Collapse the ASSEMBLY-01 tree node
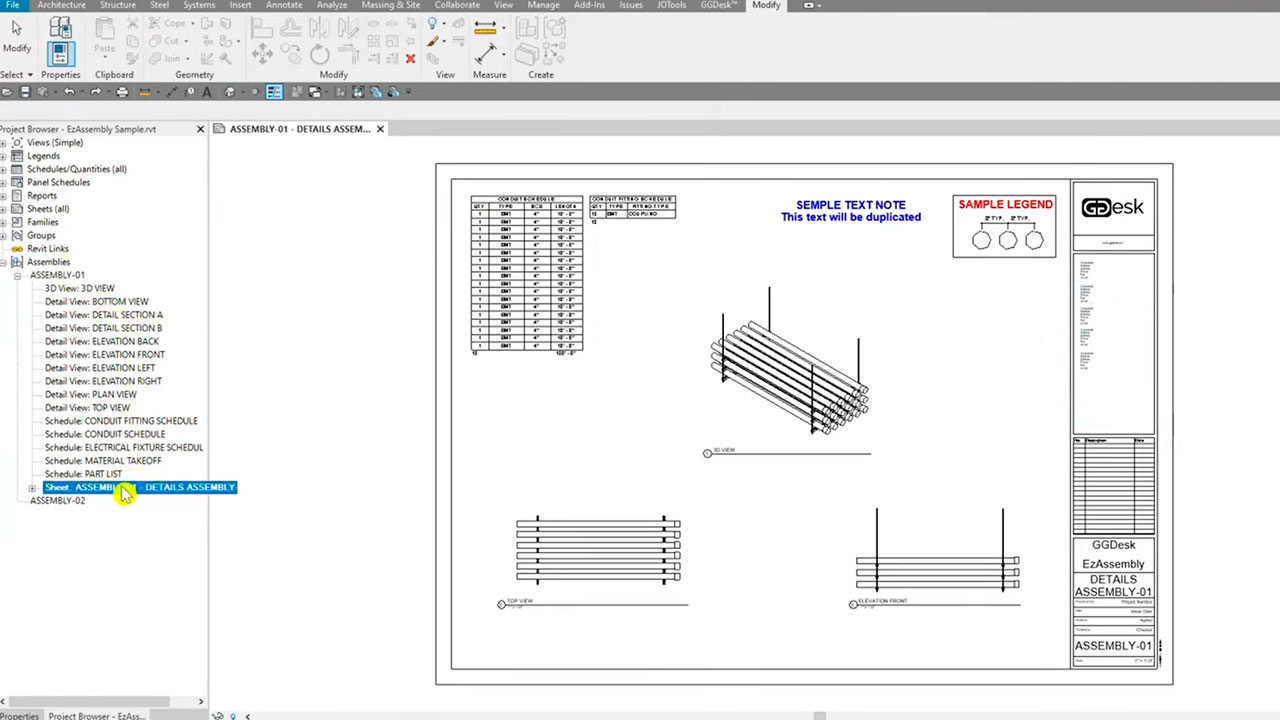Viewport: 1280px width, 720px height. click(17, 275)
